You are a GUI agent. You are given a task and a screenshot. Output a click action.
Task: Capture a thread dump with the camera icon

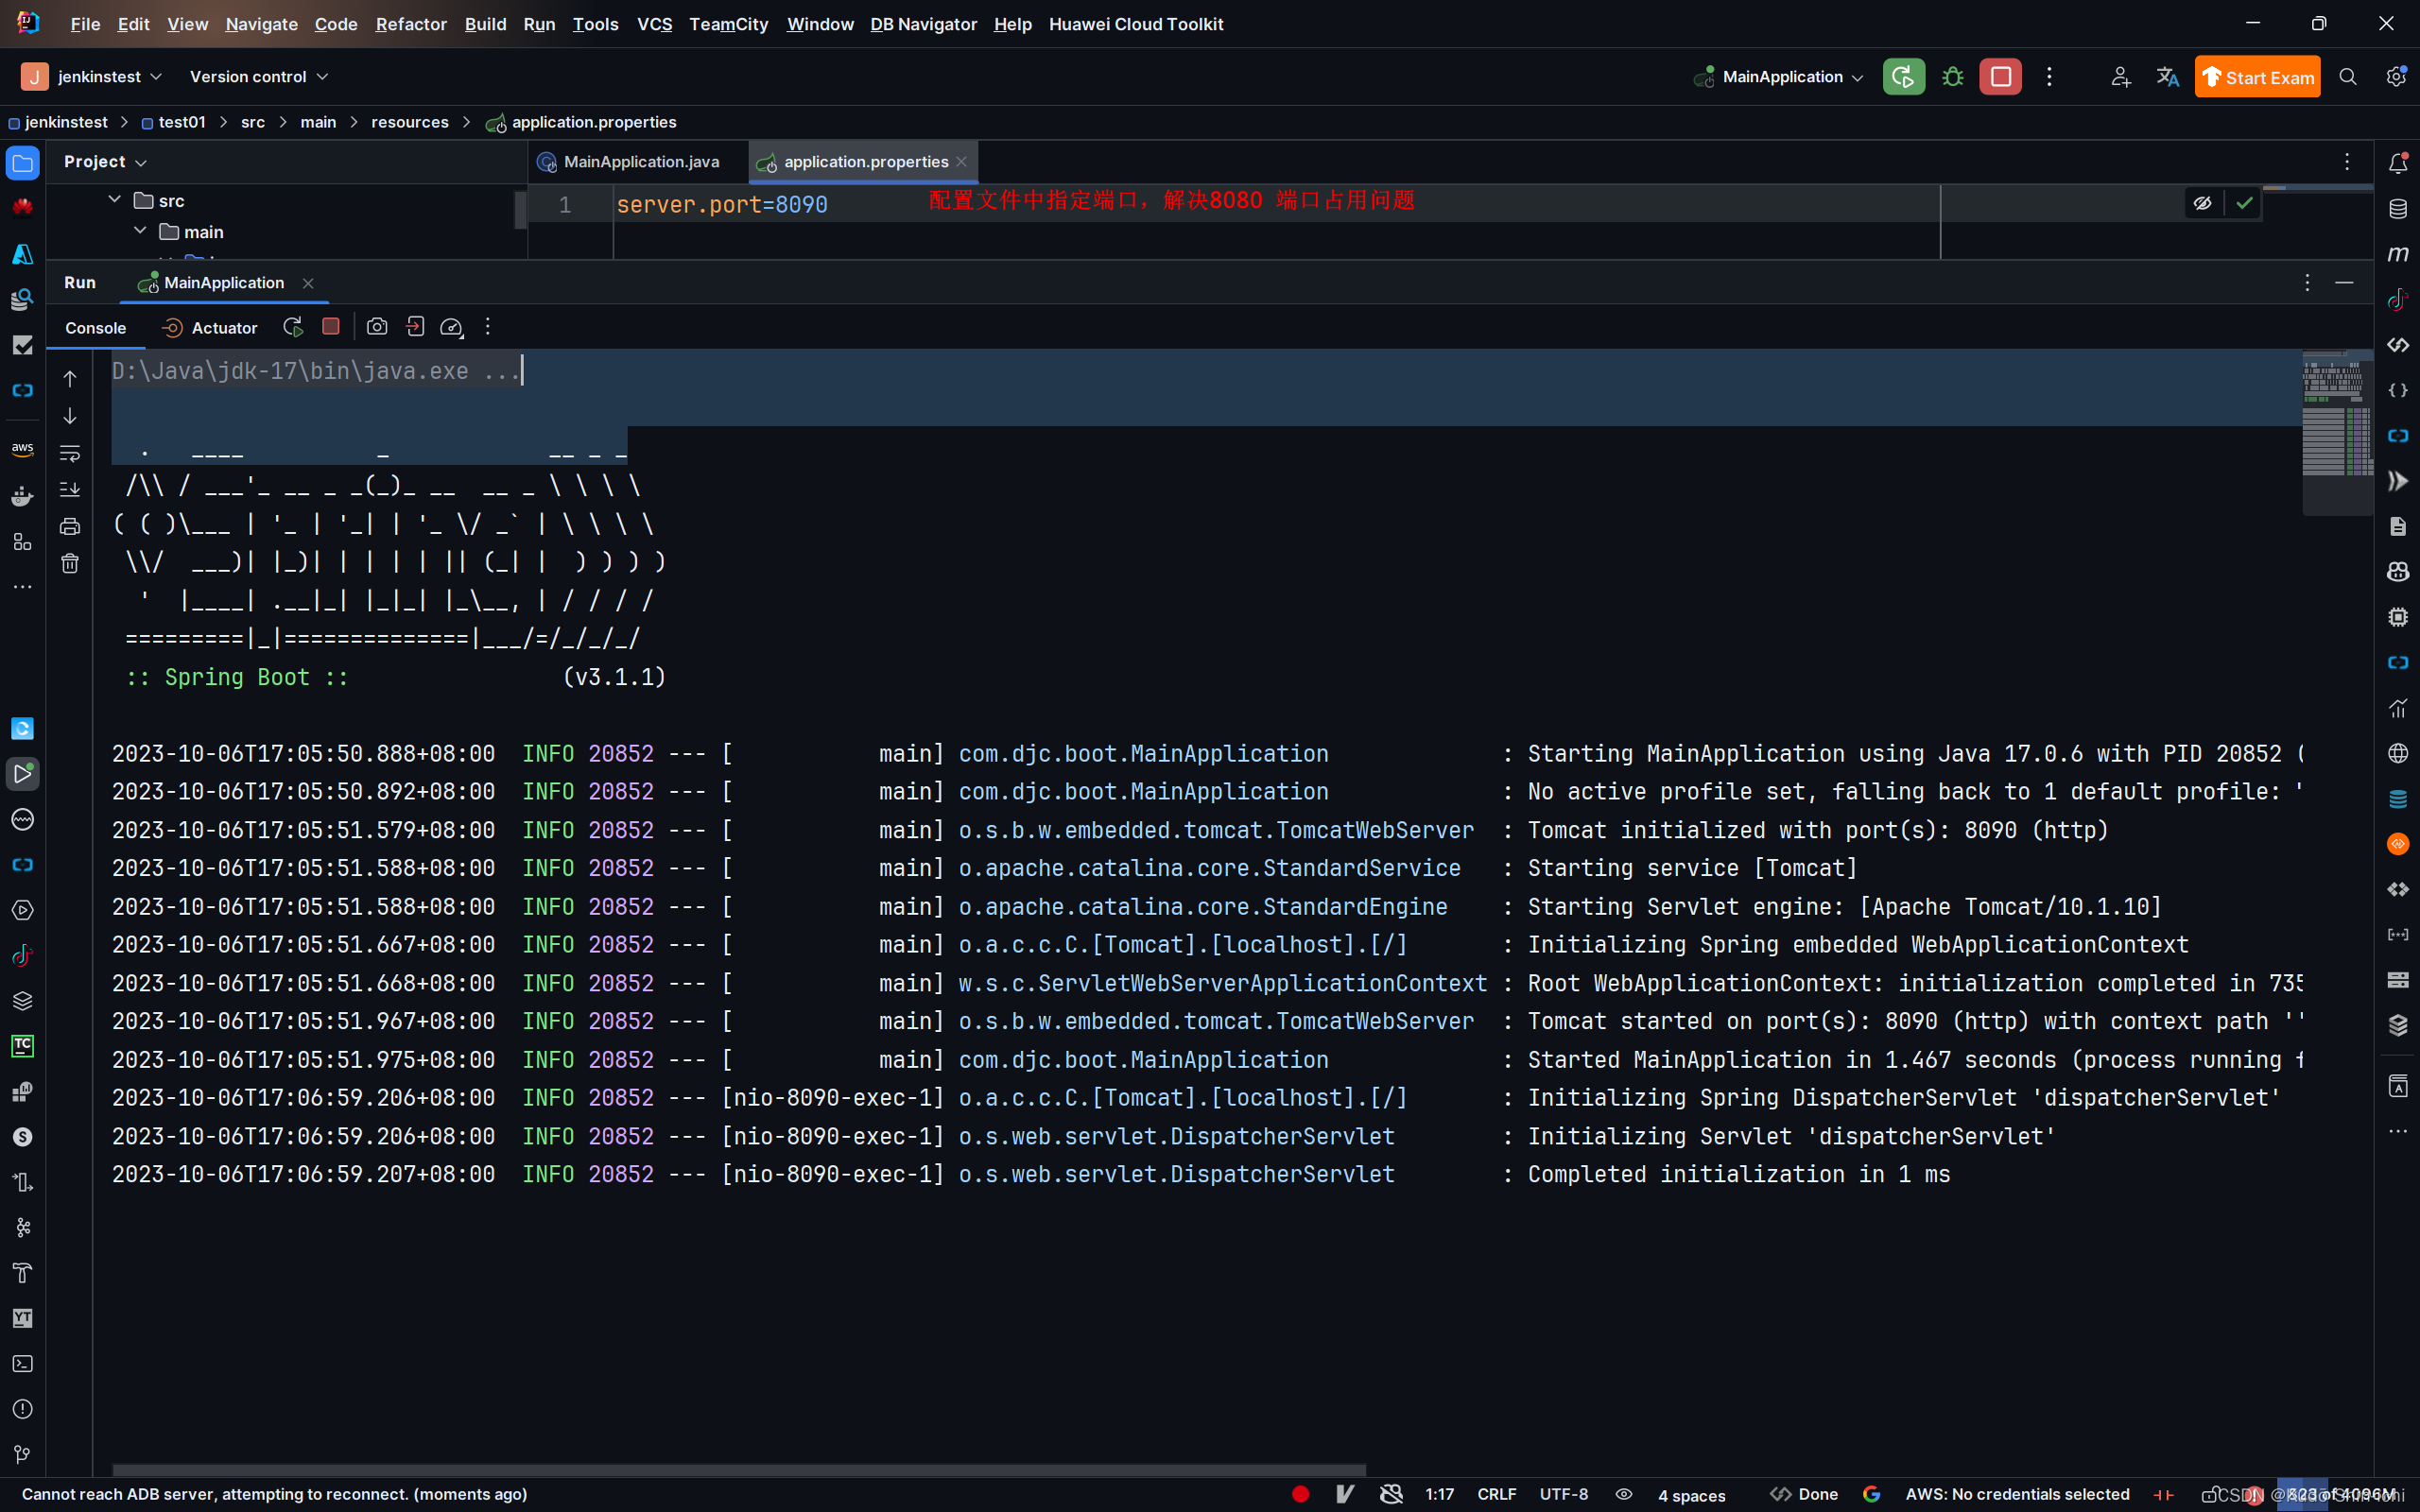377,327
